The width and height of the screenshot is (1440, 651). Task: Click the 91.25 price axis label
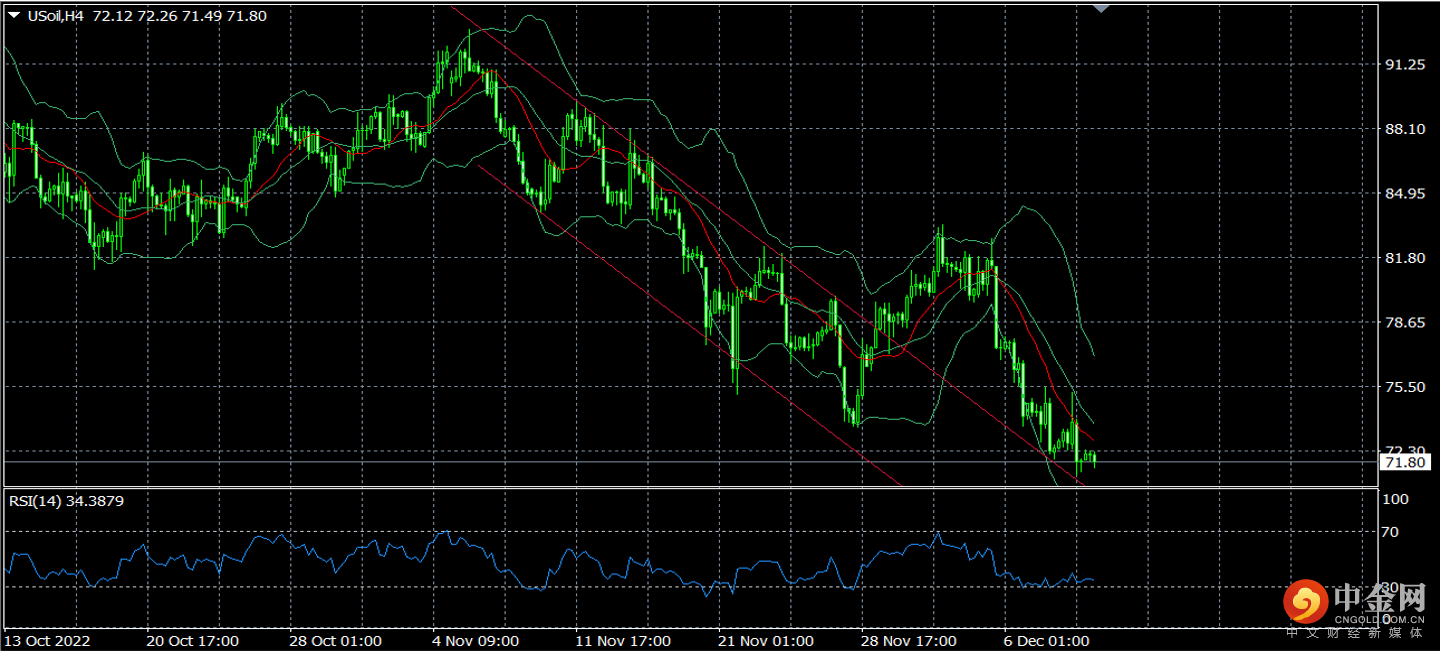1402,65
